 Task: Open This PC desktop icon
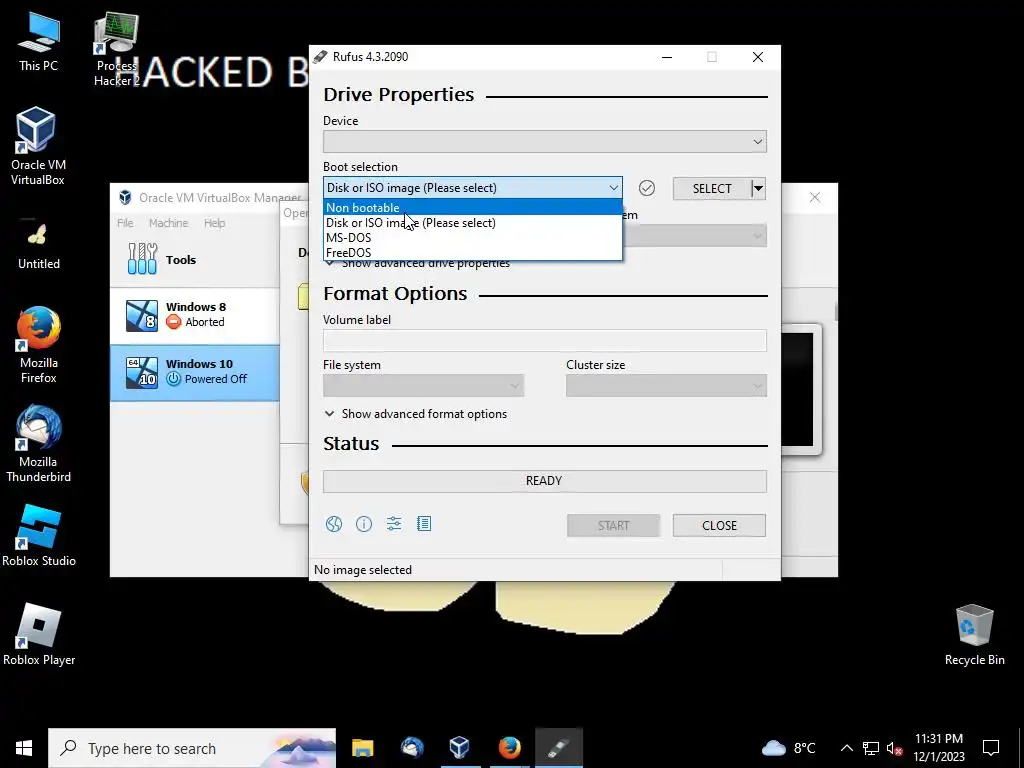coord(39,42)
